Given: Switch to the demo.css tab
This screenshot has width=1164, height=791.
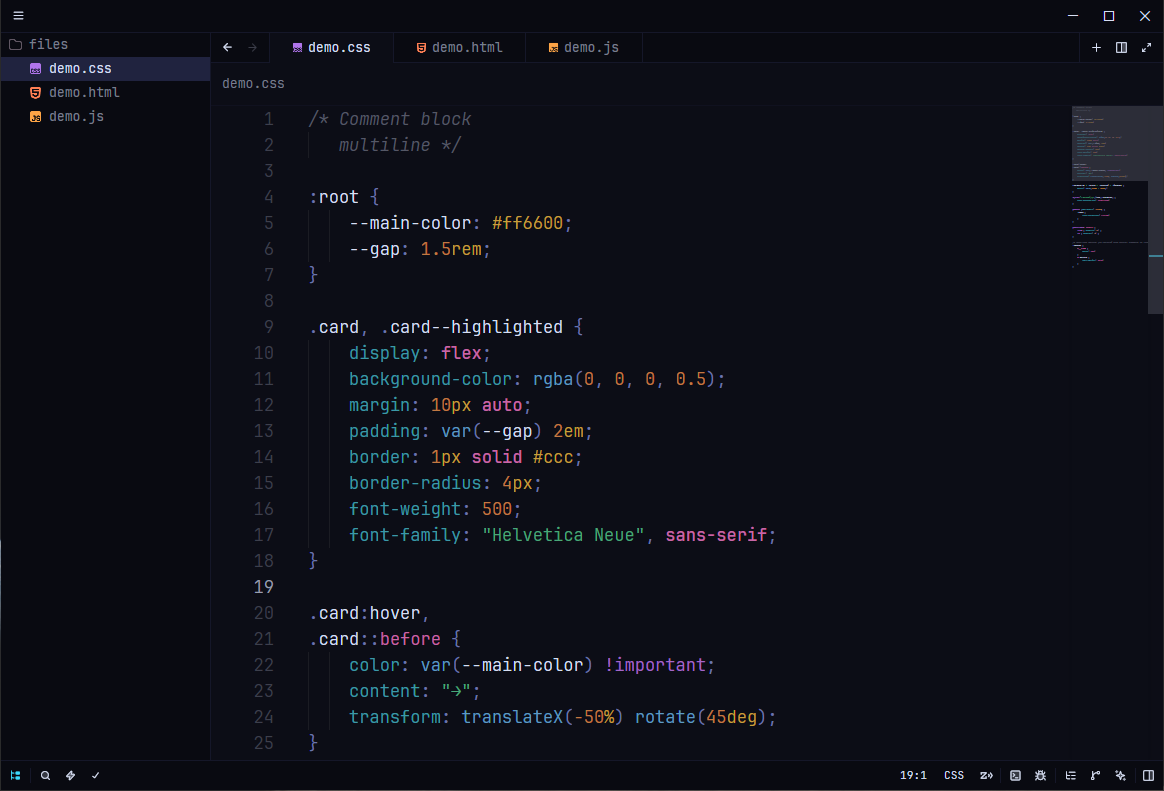Looking at the screenshot, I should (x=331, y=47).
